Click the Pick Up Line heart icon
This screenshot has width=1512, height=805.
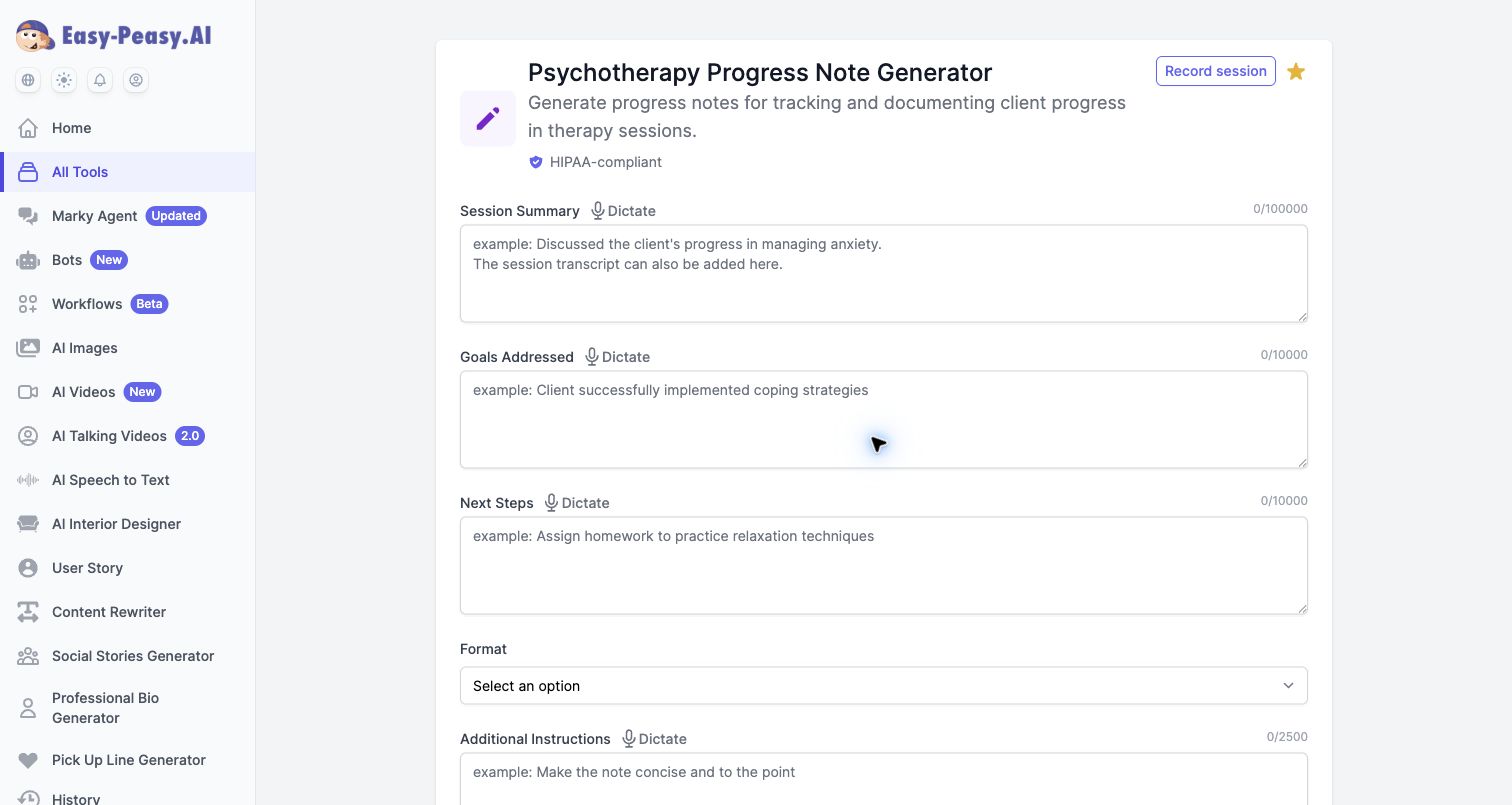coord(28,760)
